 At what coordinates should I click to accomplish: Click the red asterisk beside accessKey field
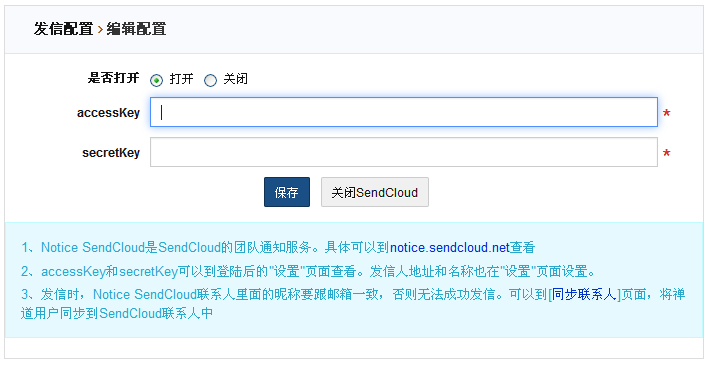click(x=667, y=113)
